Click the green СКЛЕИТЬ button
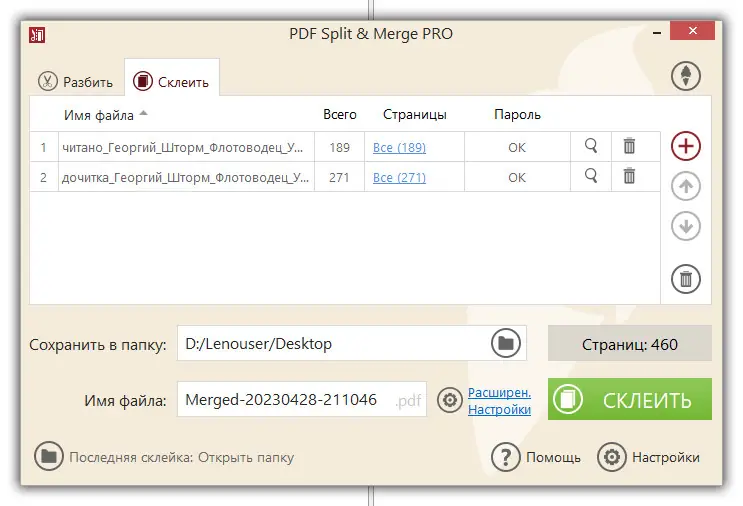This screenshot has height=506, width=743. [630, 399]
